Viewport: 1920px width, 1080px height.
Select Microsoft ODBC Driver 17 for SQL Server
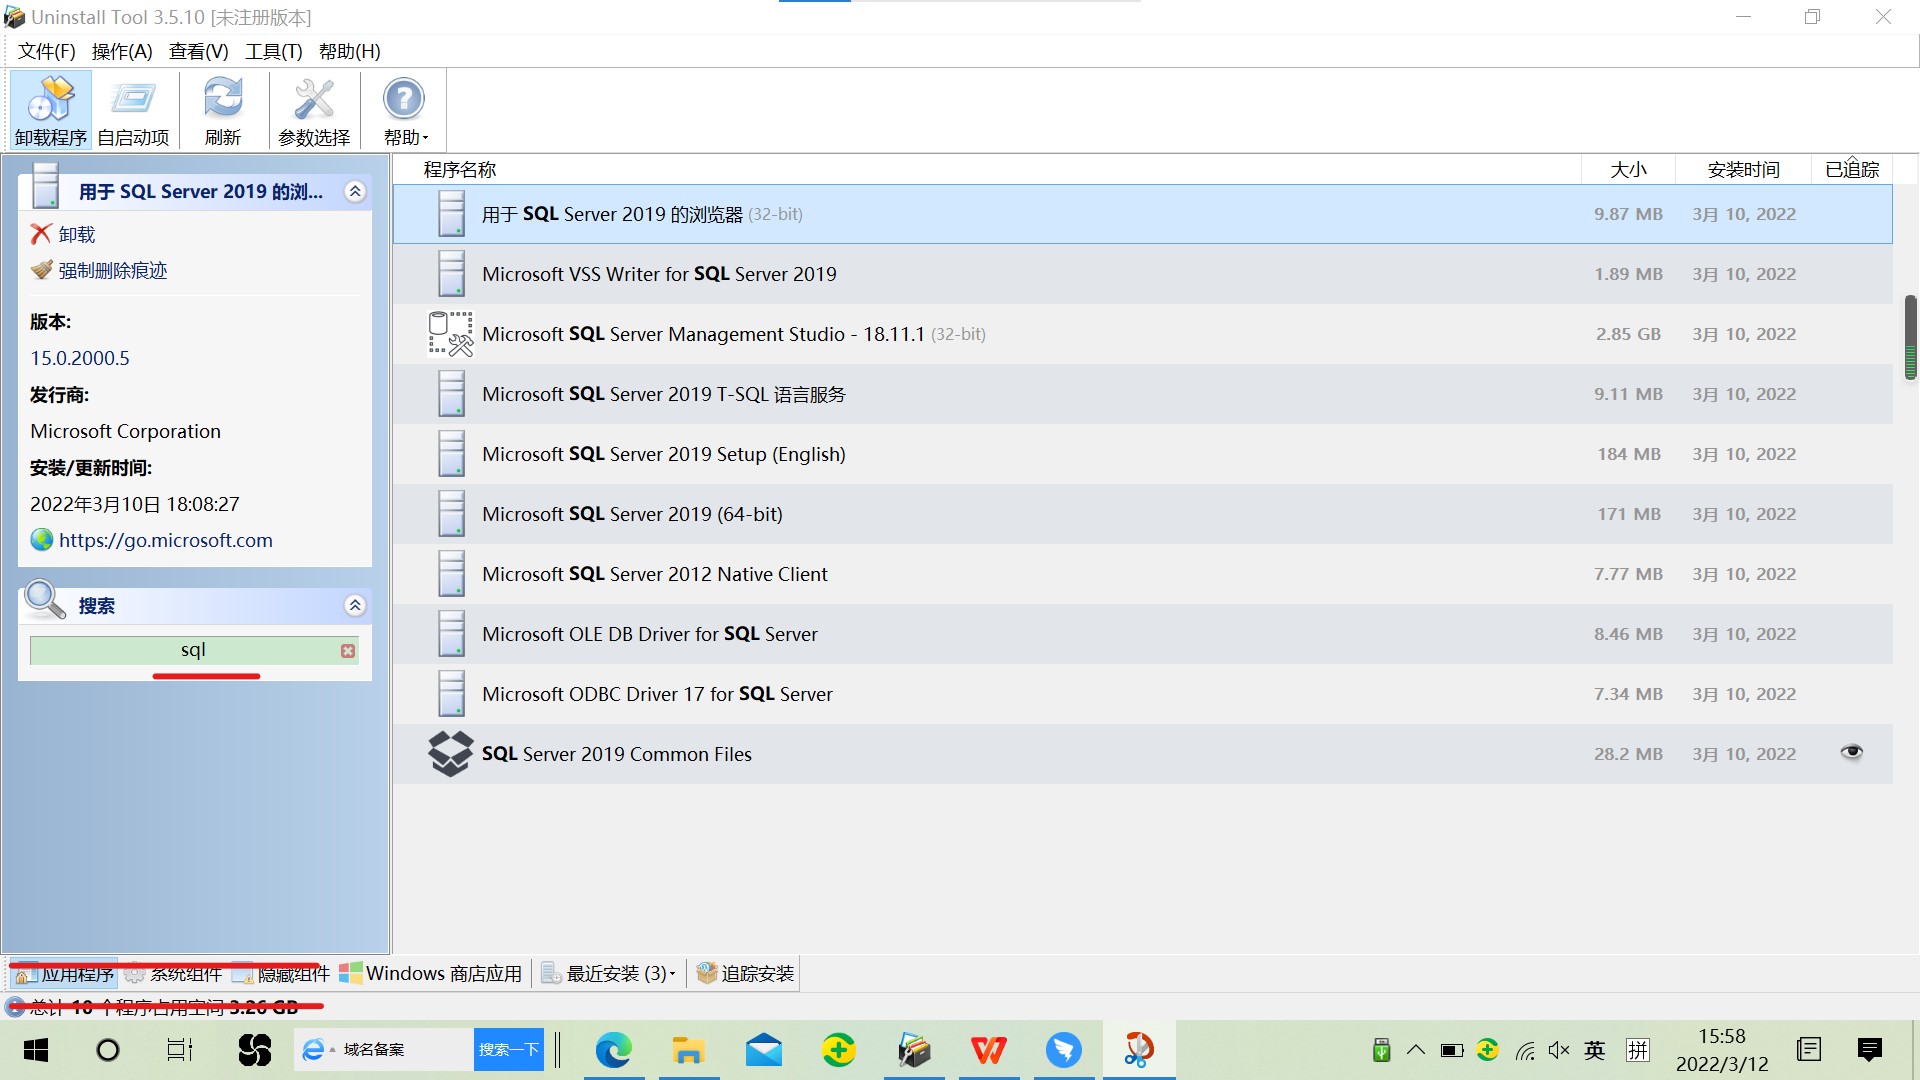[1142, 694]
